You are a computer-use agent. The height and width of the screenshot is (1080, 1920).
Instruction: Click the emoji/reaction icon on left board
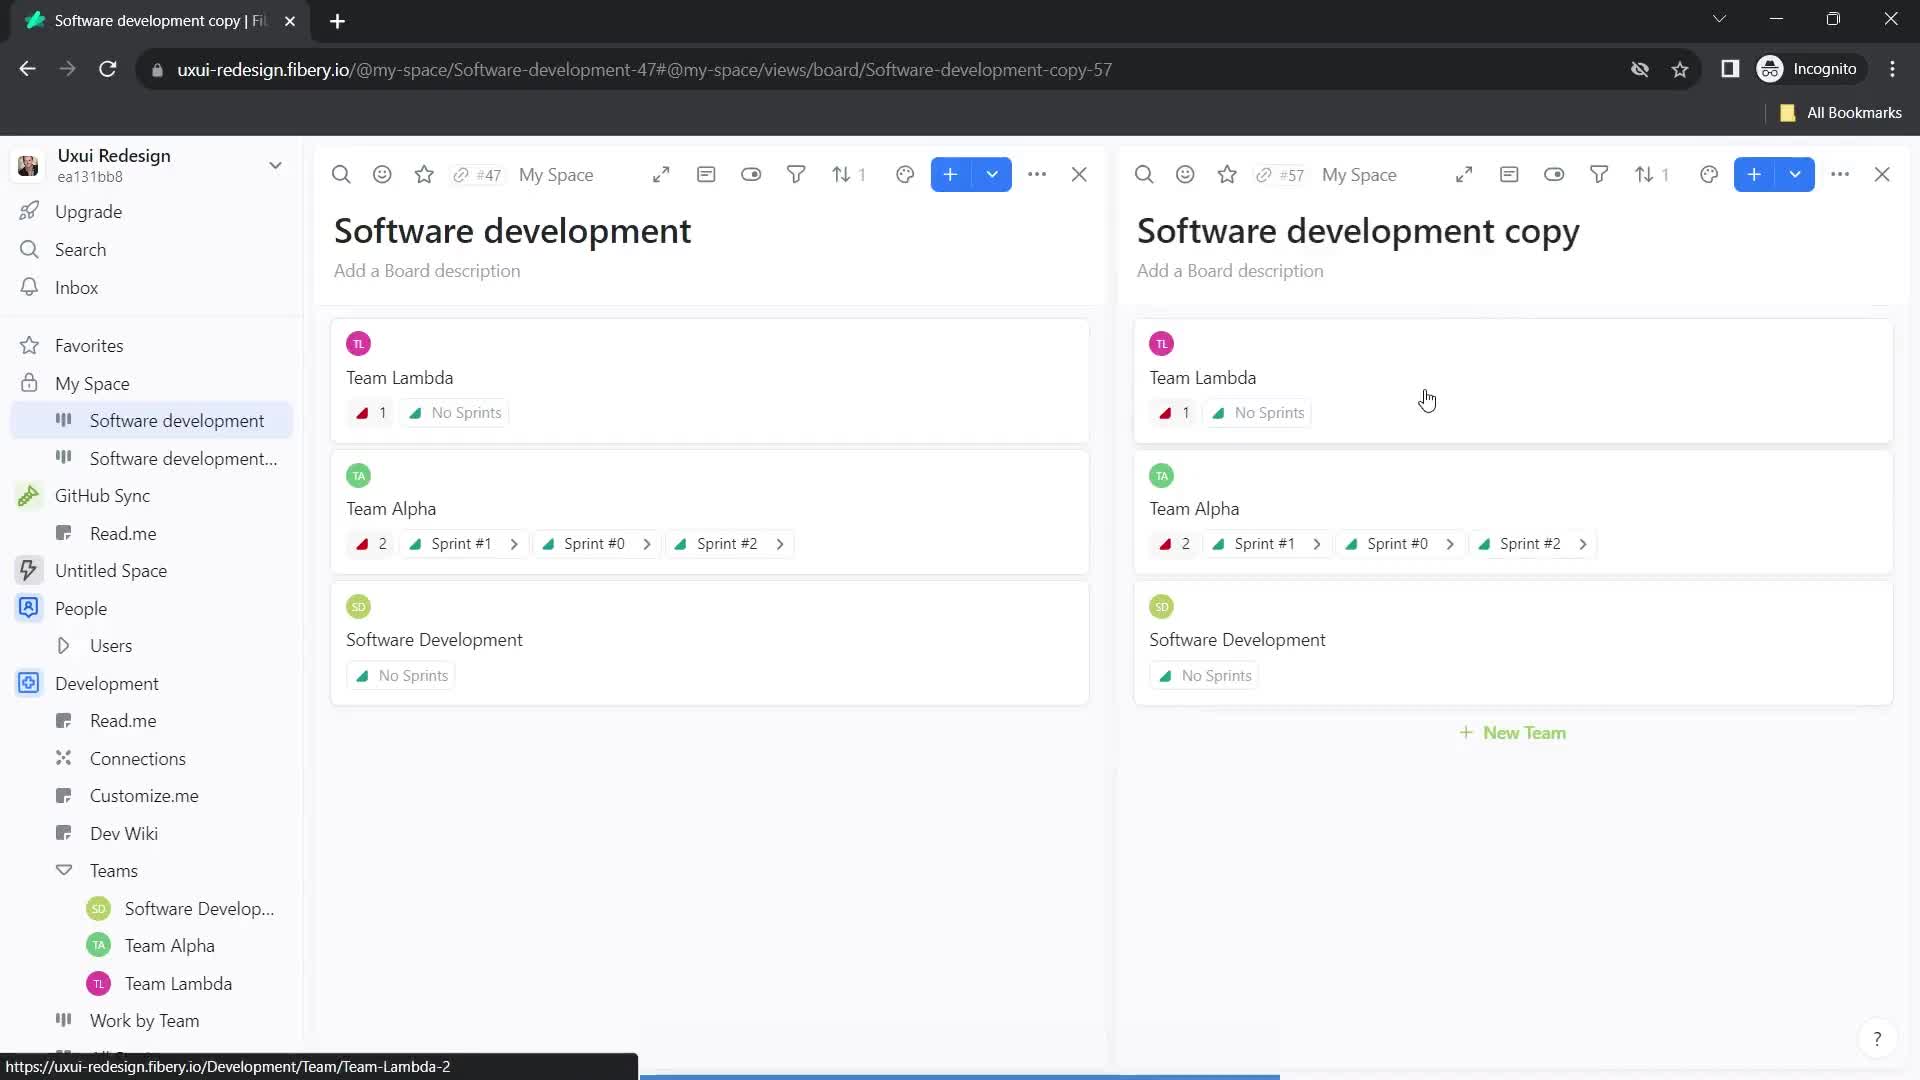[x=382, y=174]
